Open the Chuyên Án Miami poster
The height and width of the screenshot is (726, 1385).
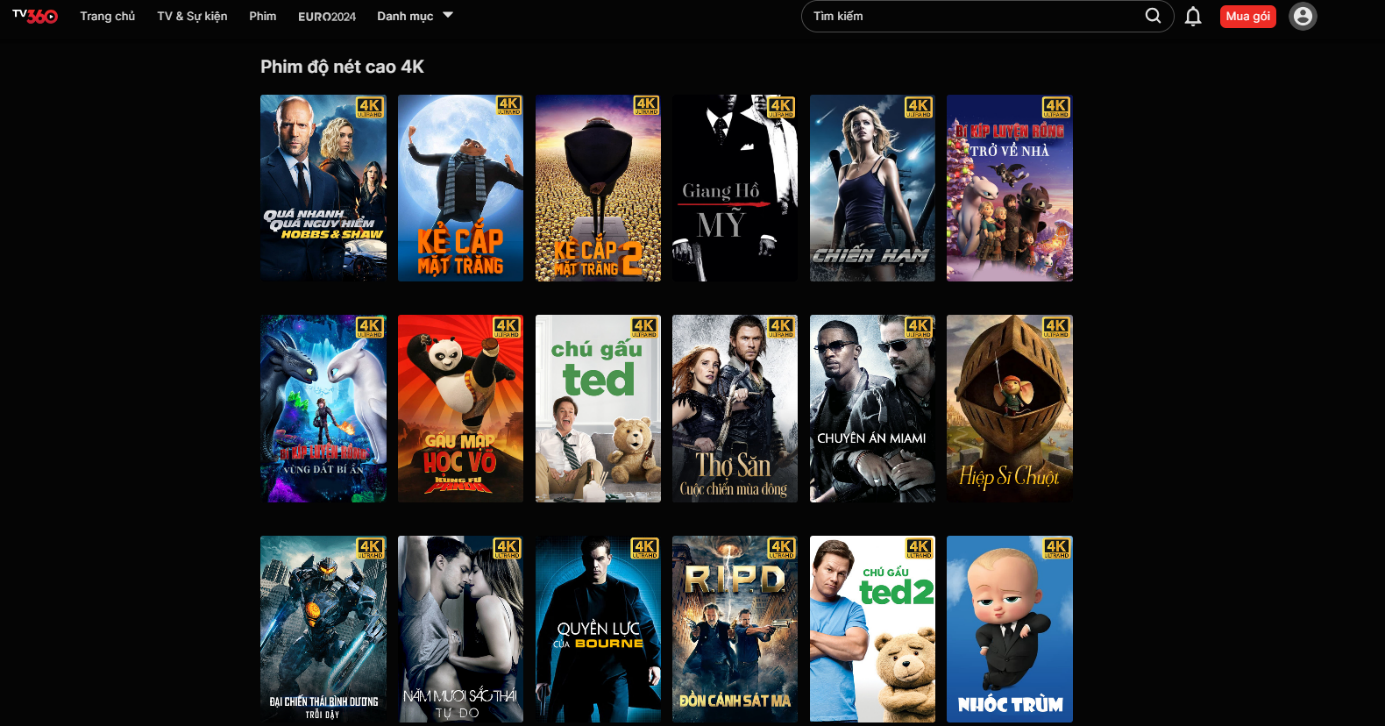[872, 408]
